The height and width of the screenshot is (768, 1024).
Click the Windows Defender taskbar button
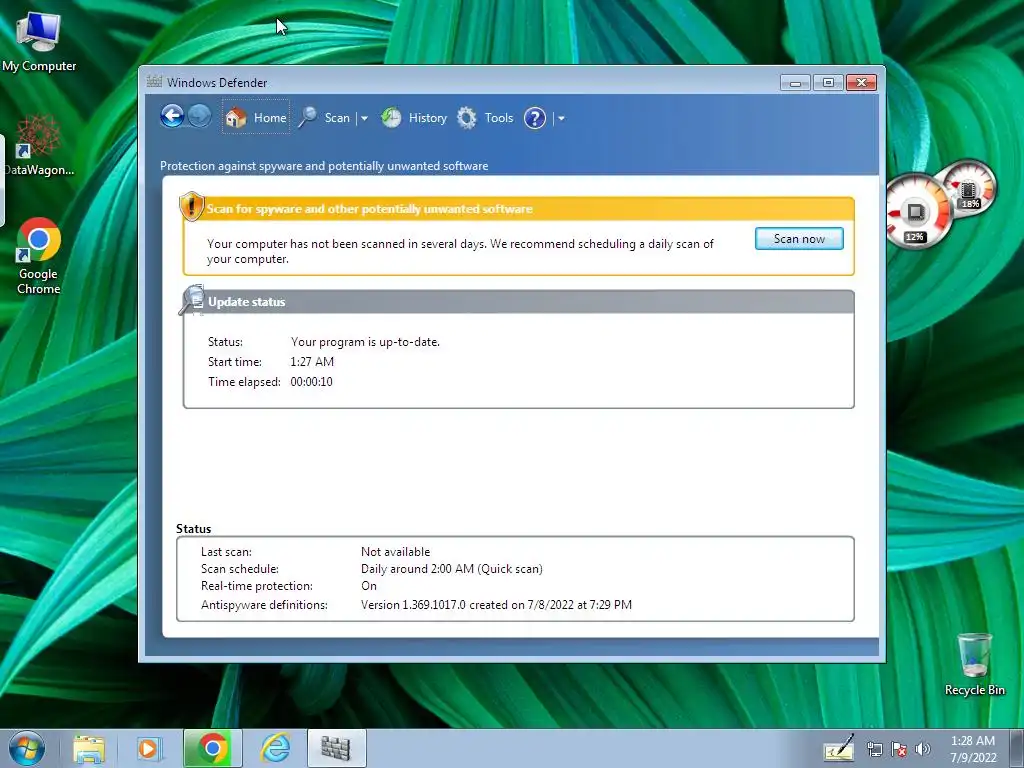336,748
